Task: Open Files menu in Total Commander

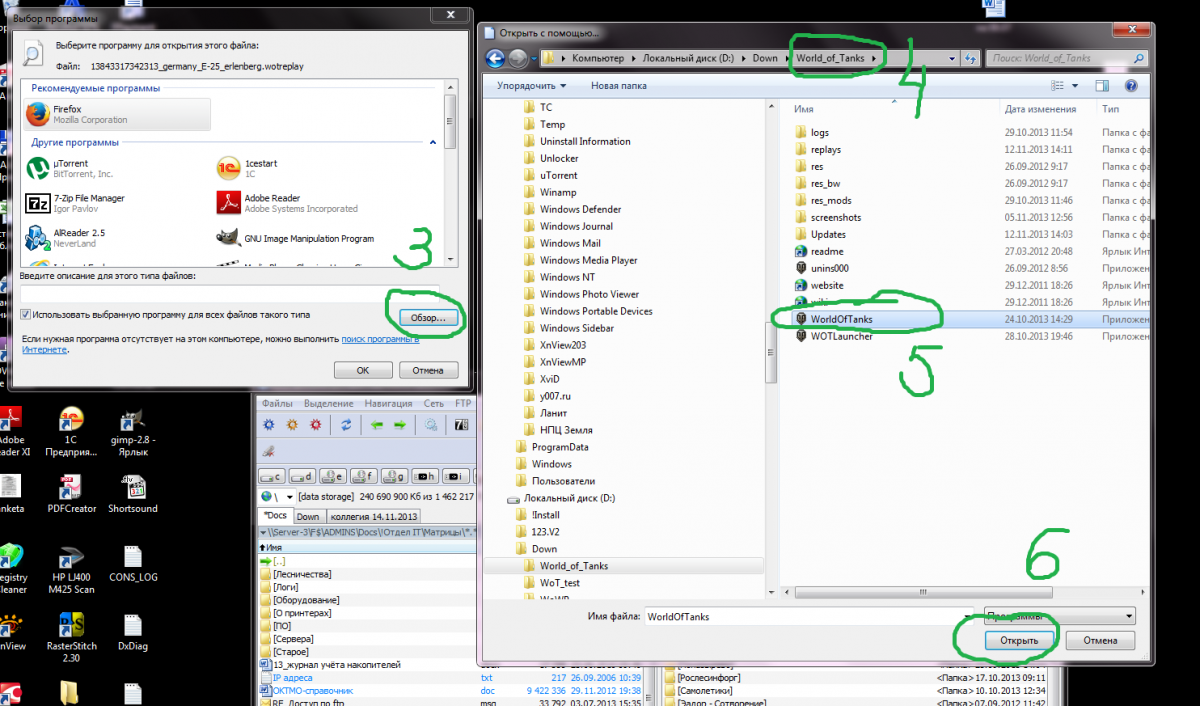Action: tap(277, 403)
